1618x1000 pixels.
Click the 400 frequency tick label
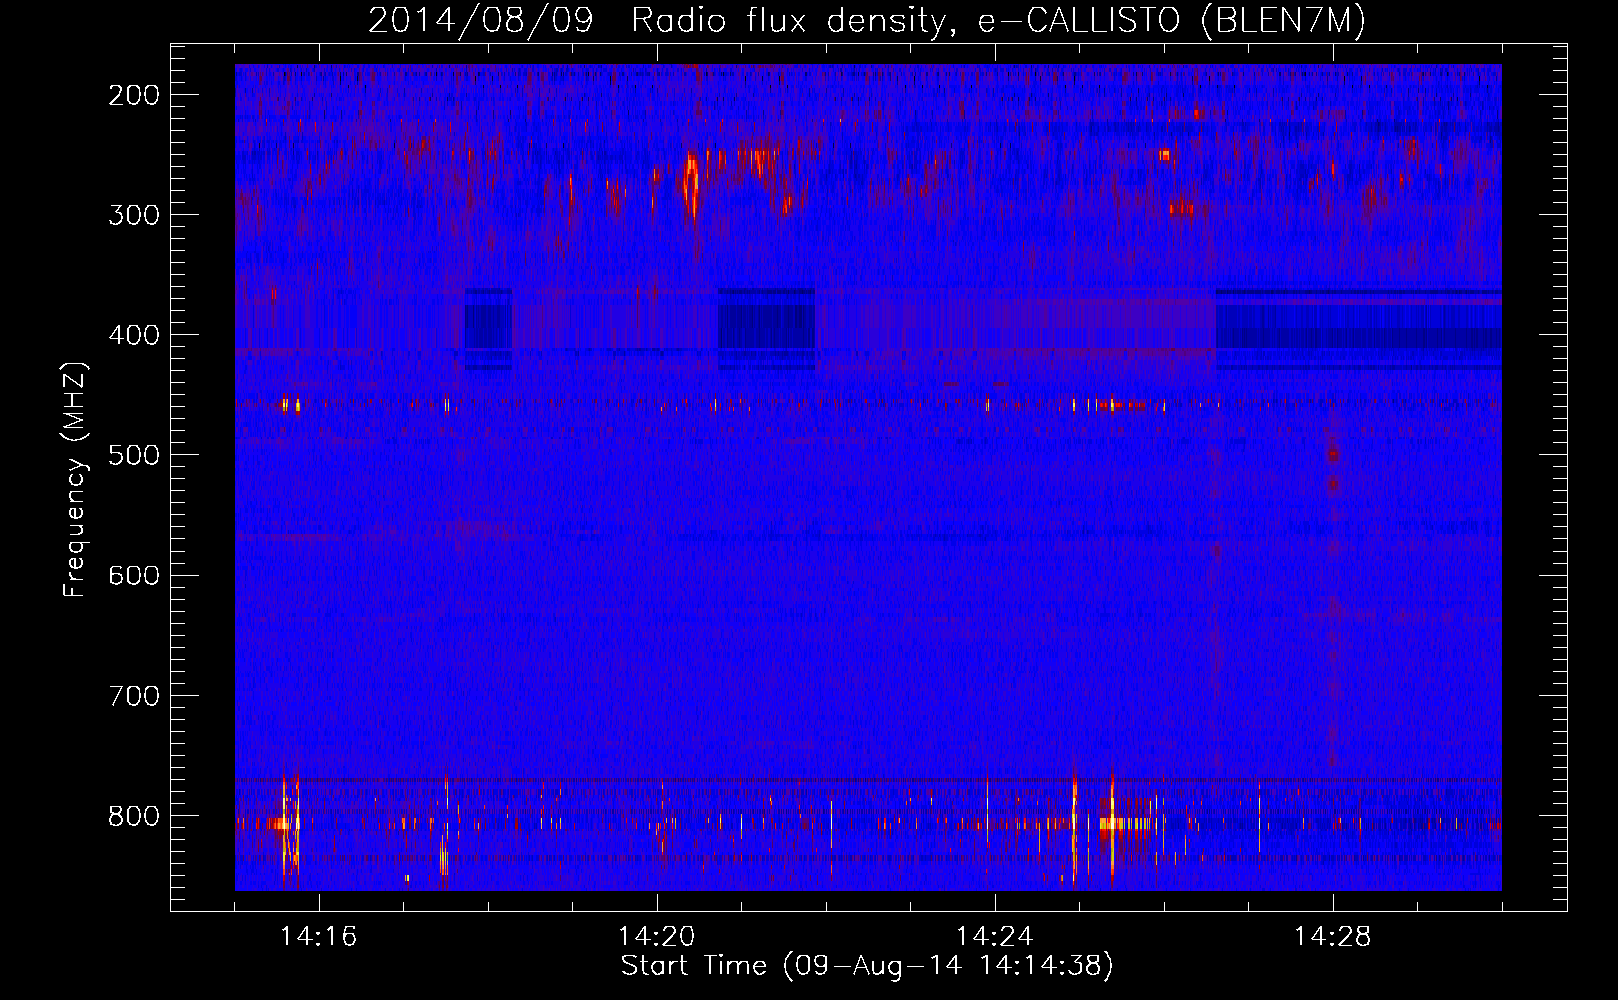coord(134,335)
